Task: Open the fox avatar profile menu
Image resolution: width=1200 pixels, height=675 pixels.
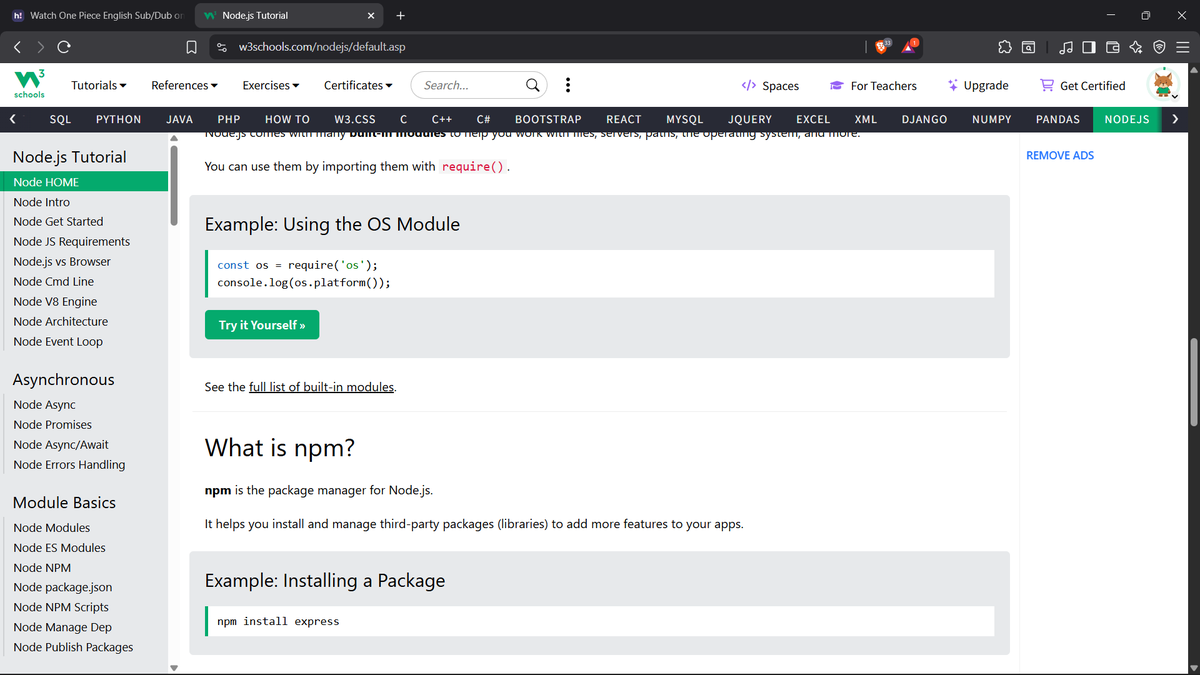Action: pyautogui.click(x=1165, y=84)
